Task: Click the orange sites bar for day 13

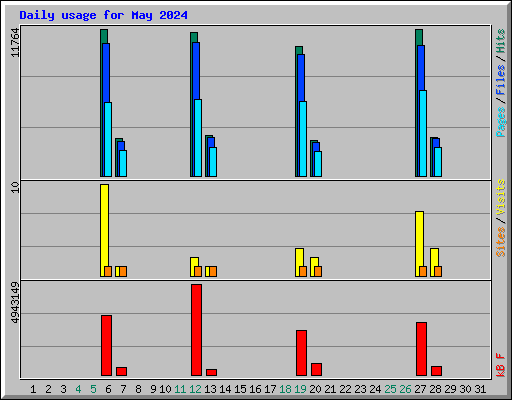Action: [x=213, y=272]
